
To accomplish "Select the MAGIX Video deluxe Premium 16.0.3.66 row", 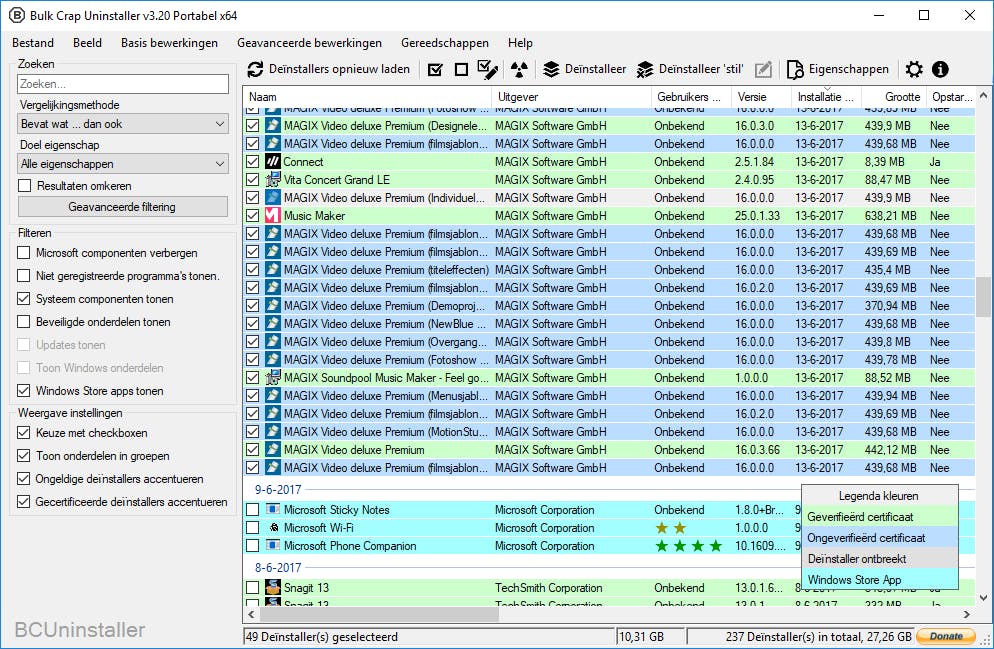I will 609,449.
